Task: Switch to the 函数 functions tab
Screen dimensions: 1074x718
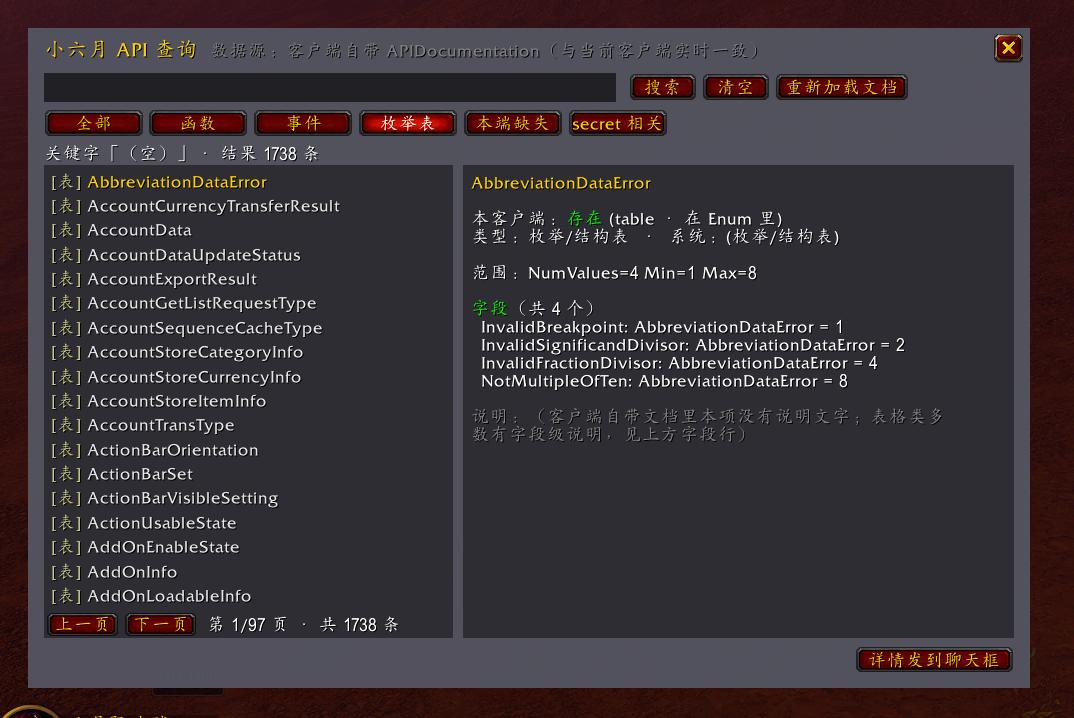Action: [198, 123]
